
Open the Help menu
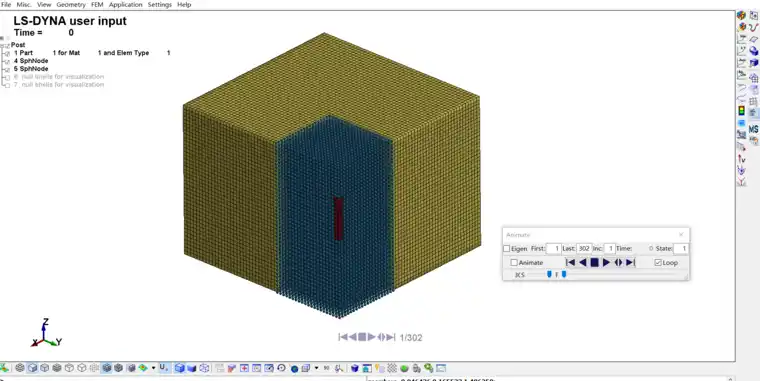(184, 4)
